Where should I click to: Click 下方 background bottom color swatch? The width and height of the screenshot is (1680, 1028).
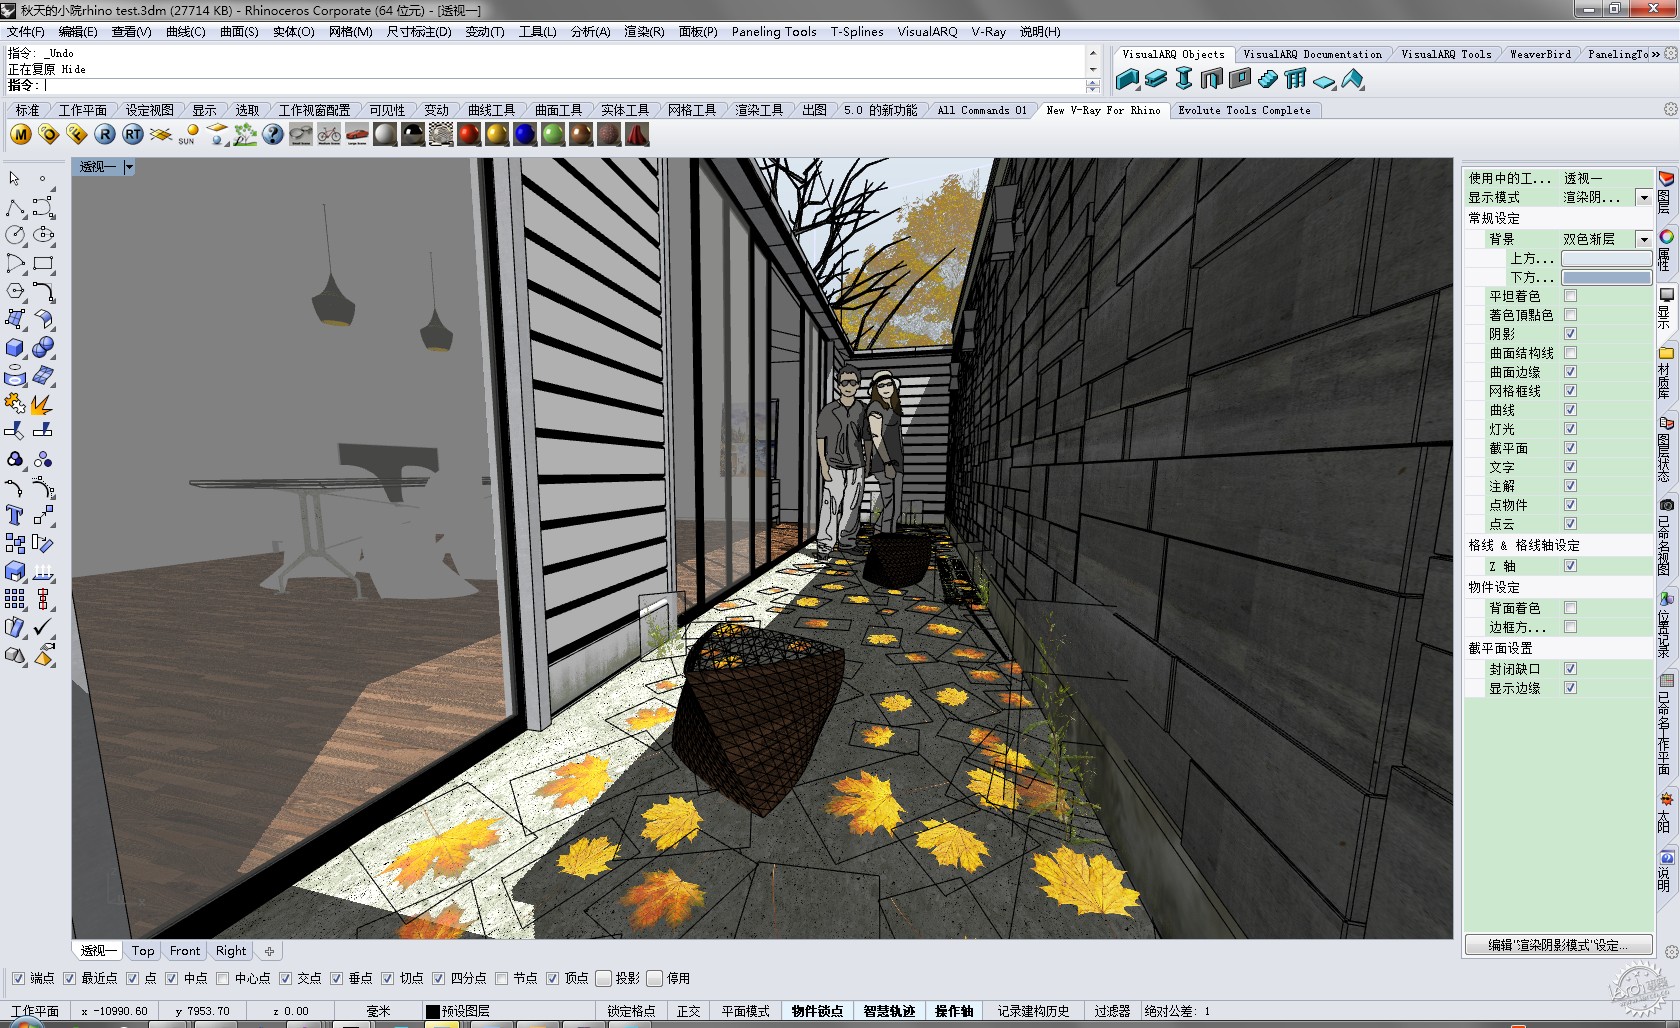(1606, 277)
